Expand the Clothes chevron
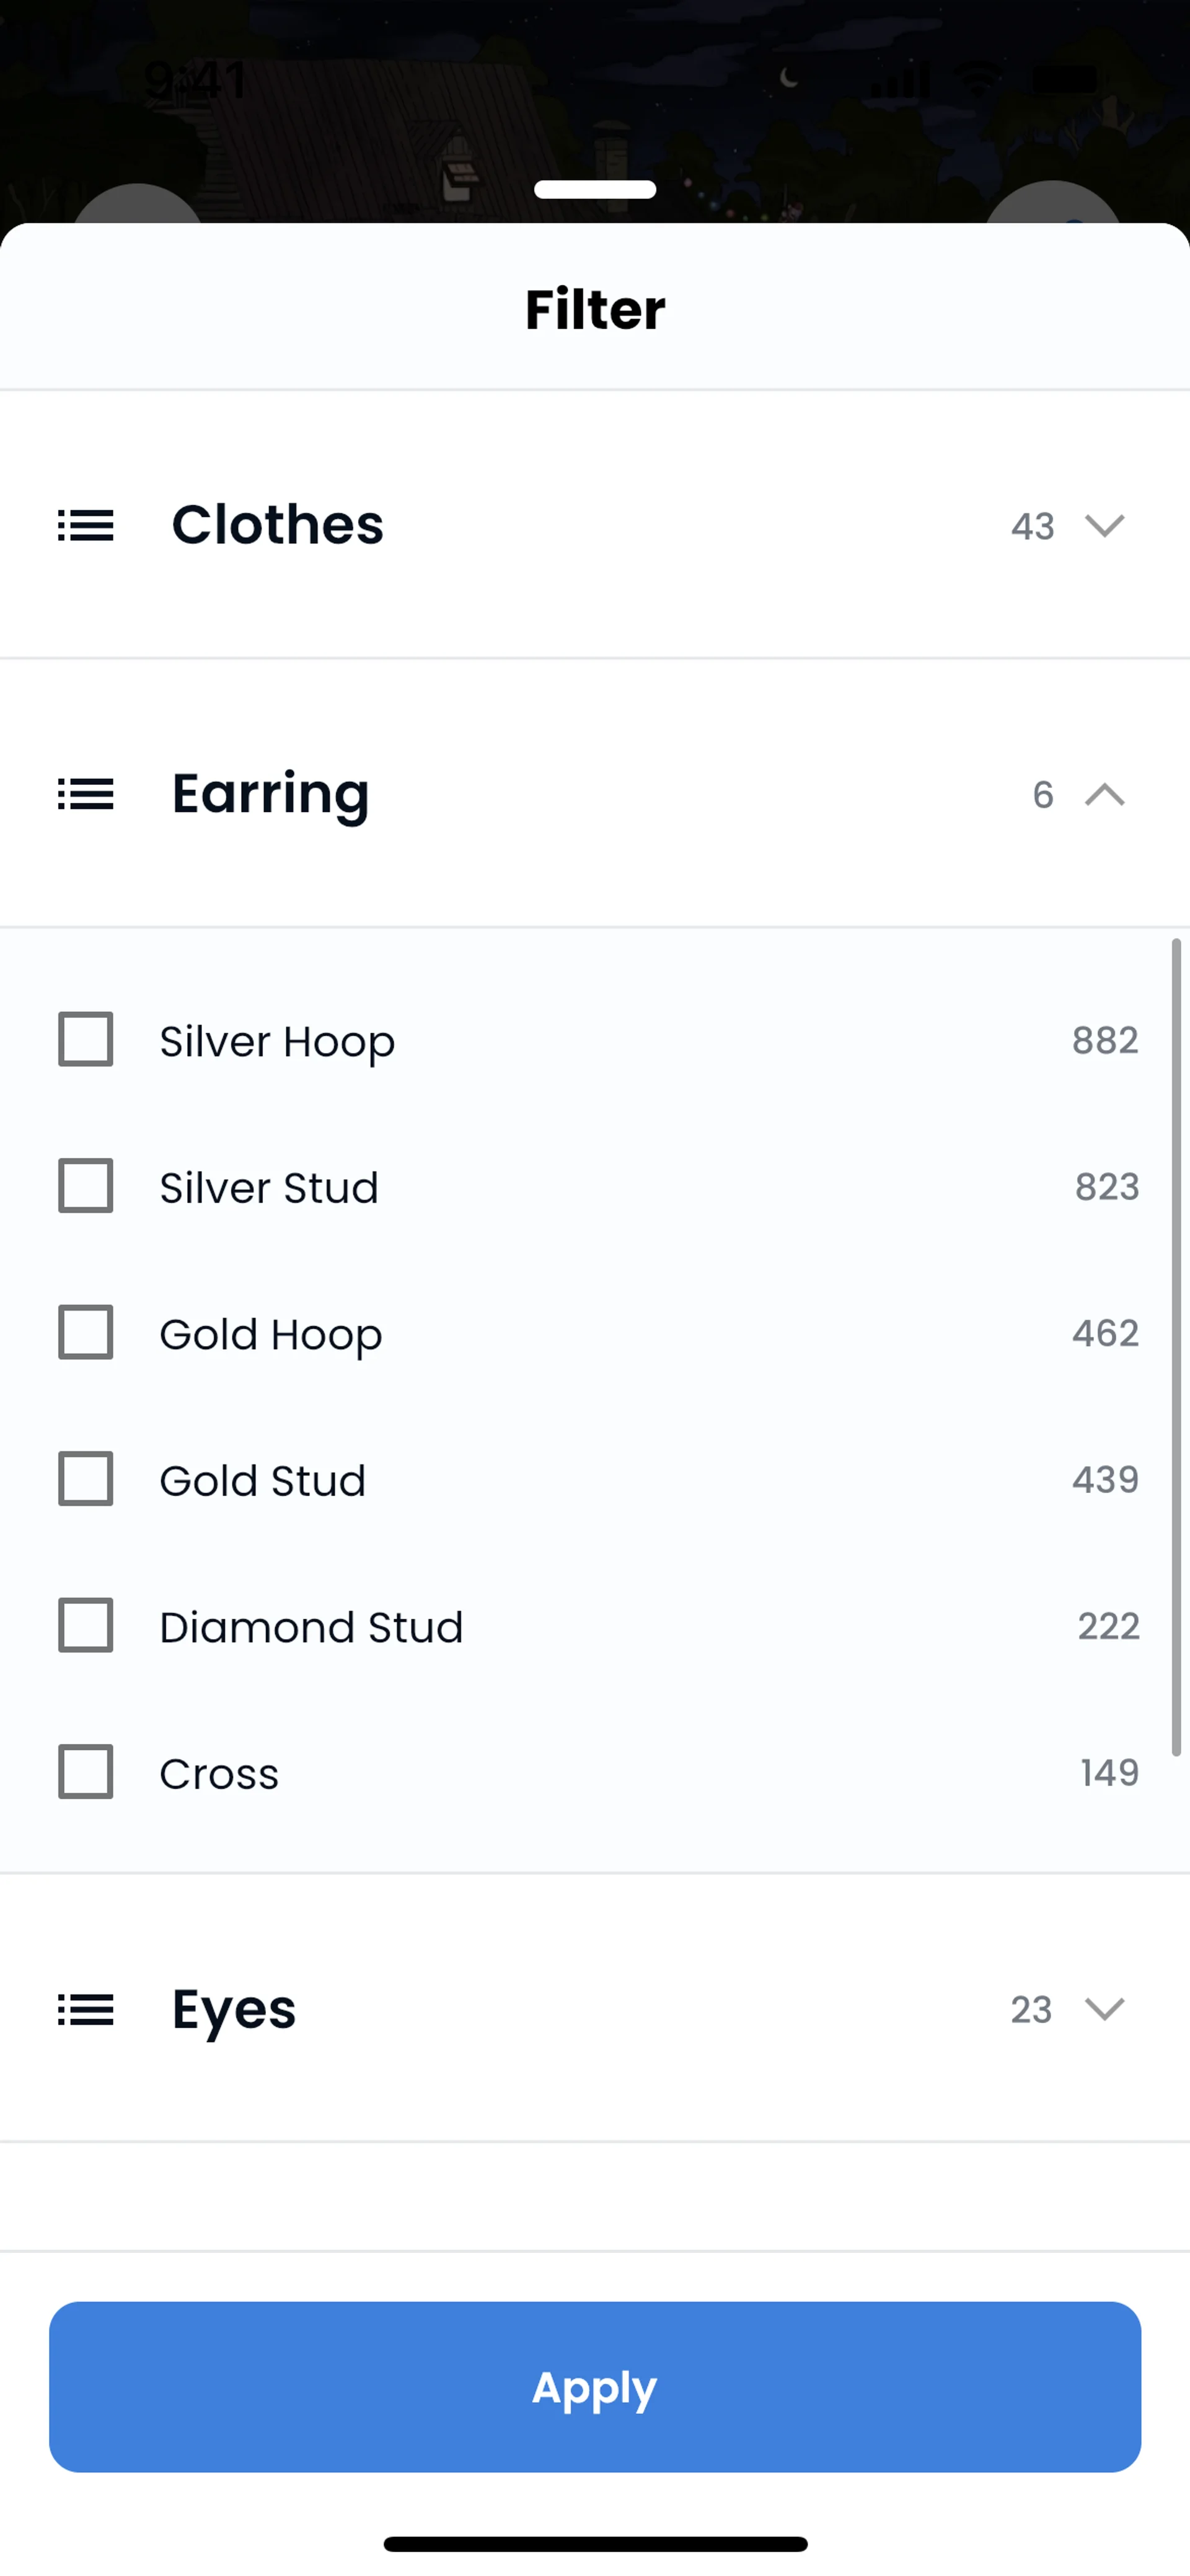 1104,525
